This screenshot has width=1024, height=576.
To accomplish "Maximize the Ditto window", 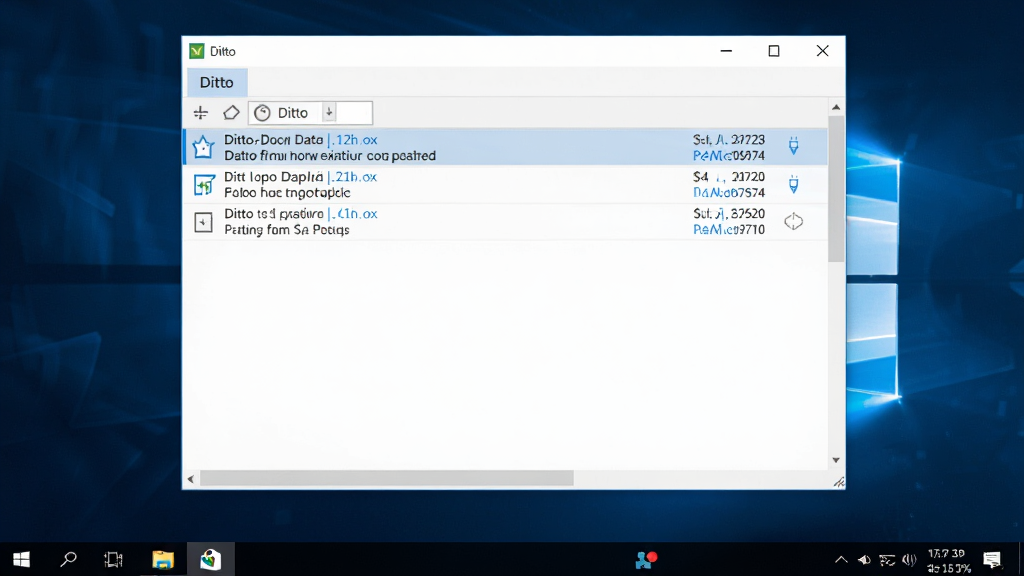I will pyautogui.click(x=774, y=51).
